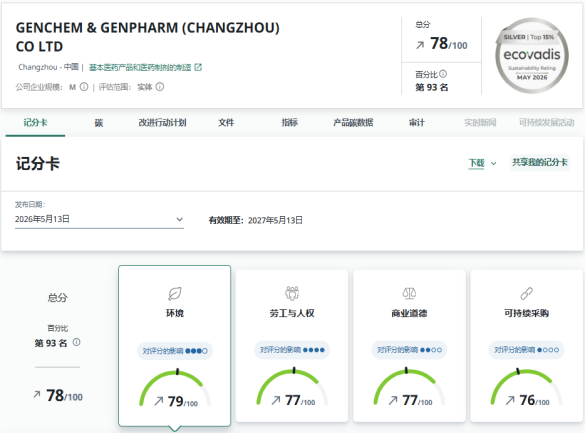Image resolution: width=585 pixels, height=433 pixels.
Task: Click the info icon beside 评估范围 实体
Action: pyautogui.click(x=160, y=87)
